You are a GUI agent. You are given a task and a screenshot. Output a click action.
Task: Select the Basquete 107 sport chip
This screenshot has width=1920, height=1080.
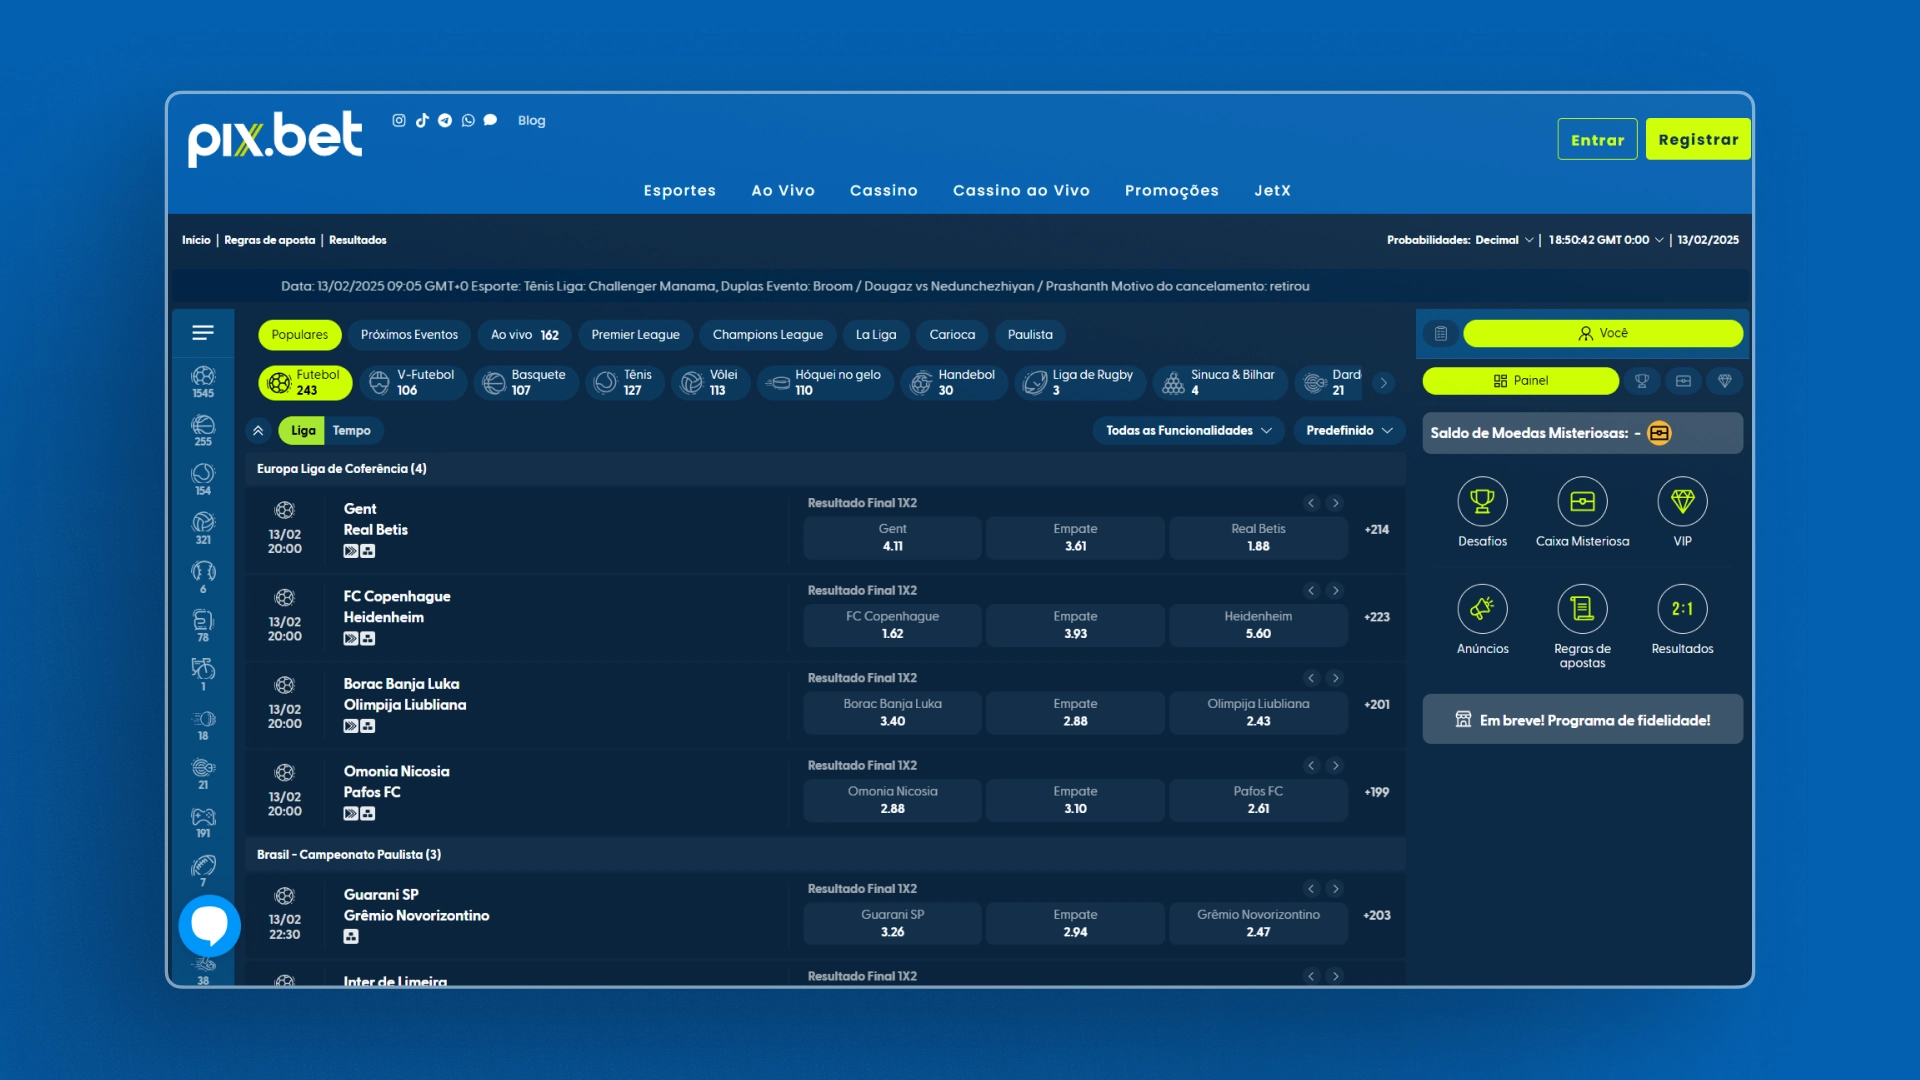[526, 383]
